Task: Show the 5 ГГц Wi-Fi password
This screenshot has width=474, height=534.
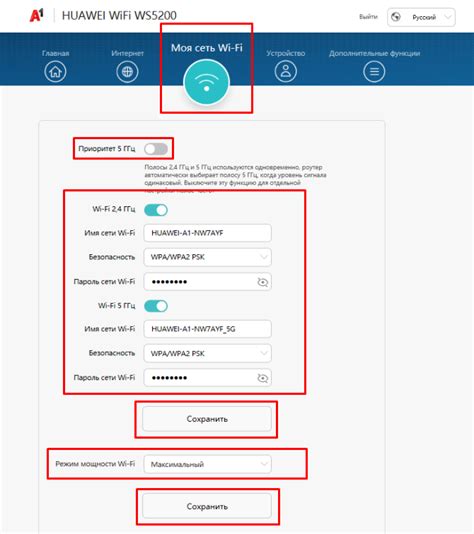Action: (263, 378)
